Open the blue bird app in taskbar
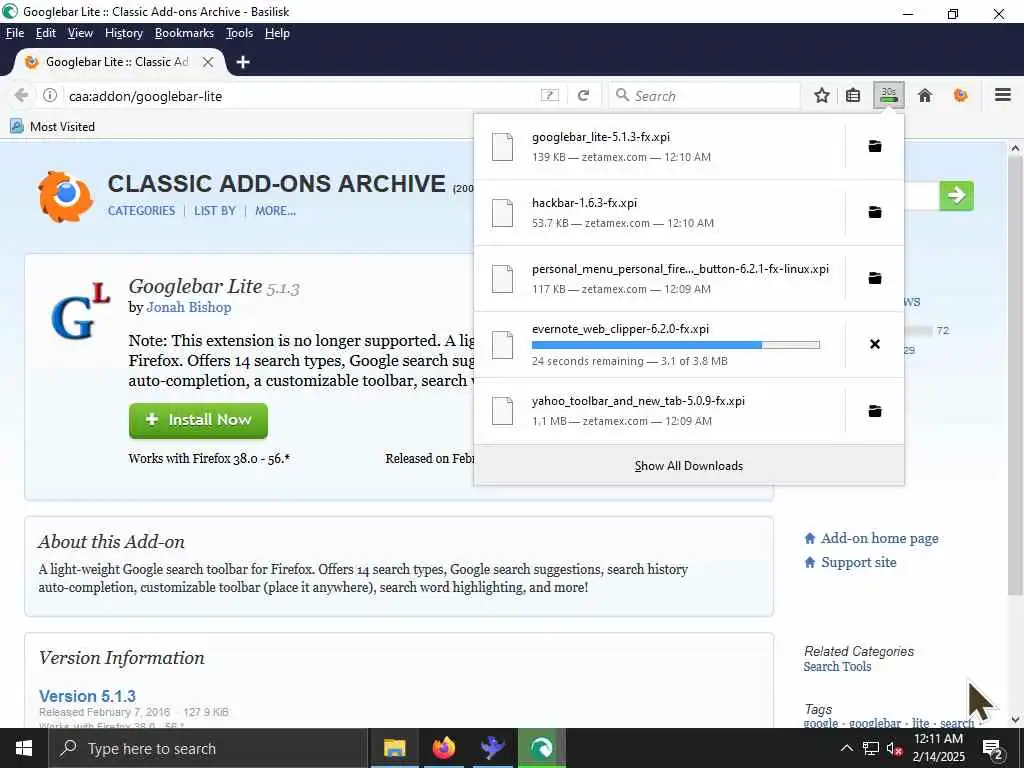 click(492, 748)
